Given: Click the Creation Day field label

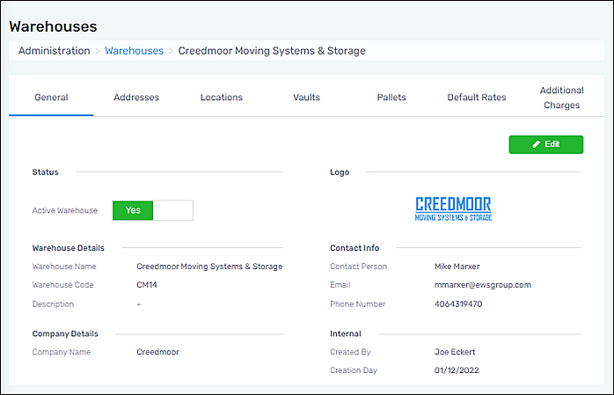Looking at the screenshot, I should pyautogui.click(x=354, y=370).
